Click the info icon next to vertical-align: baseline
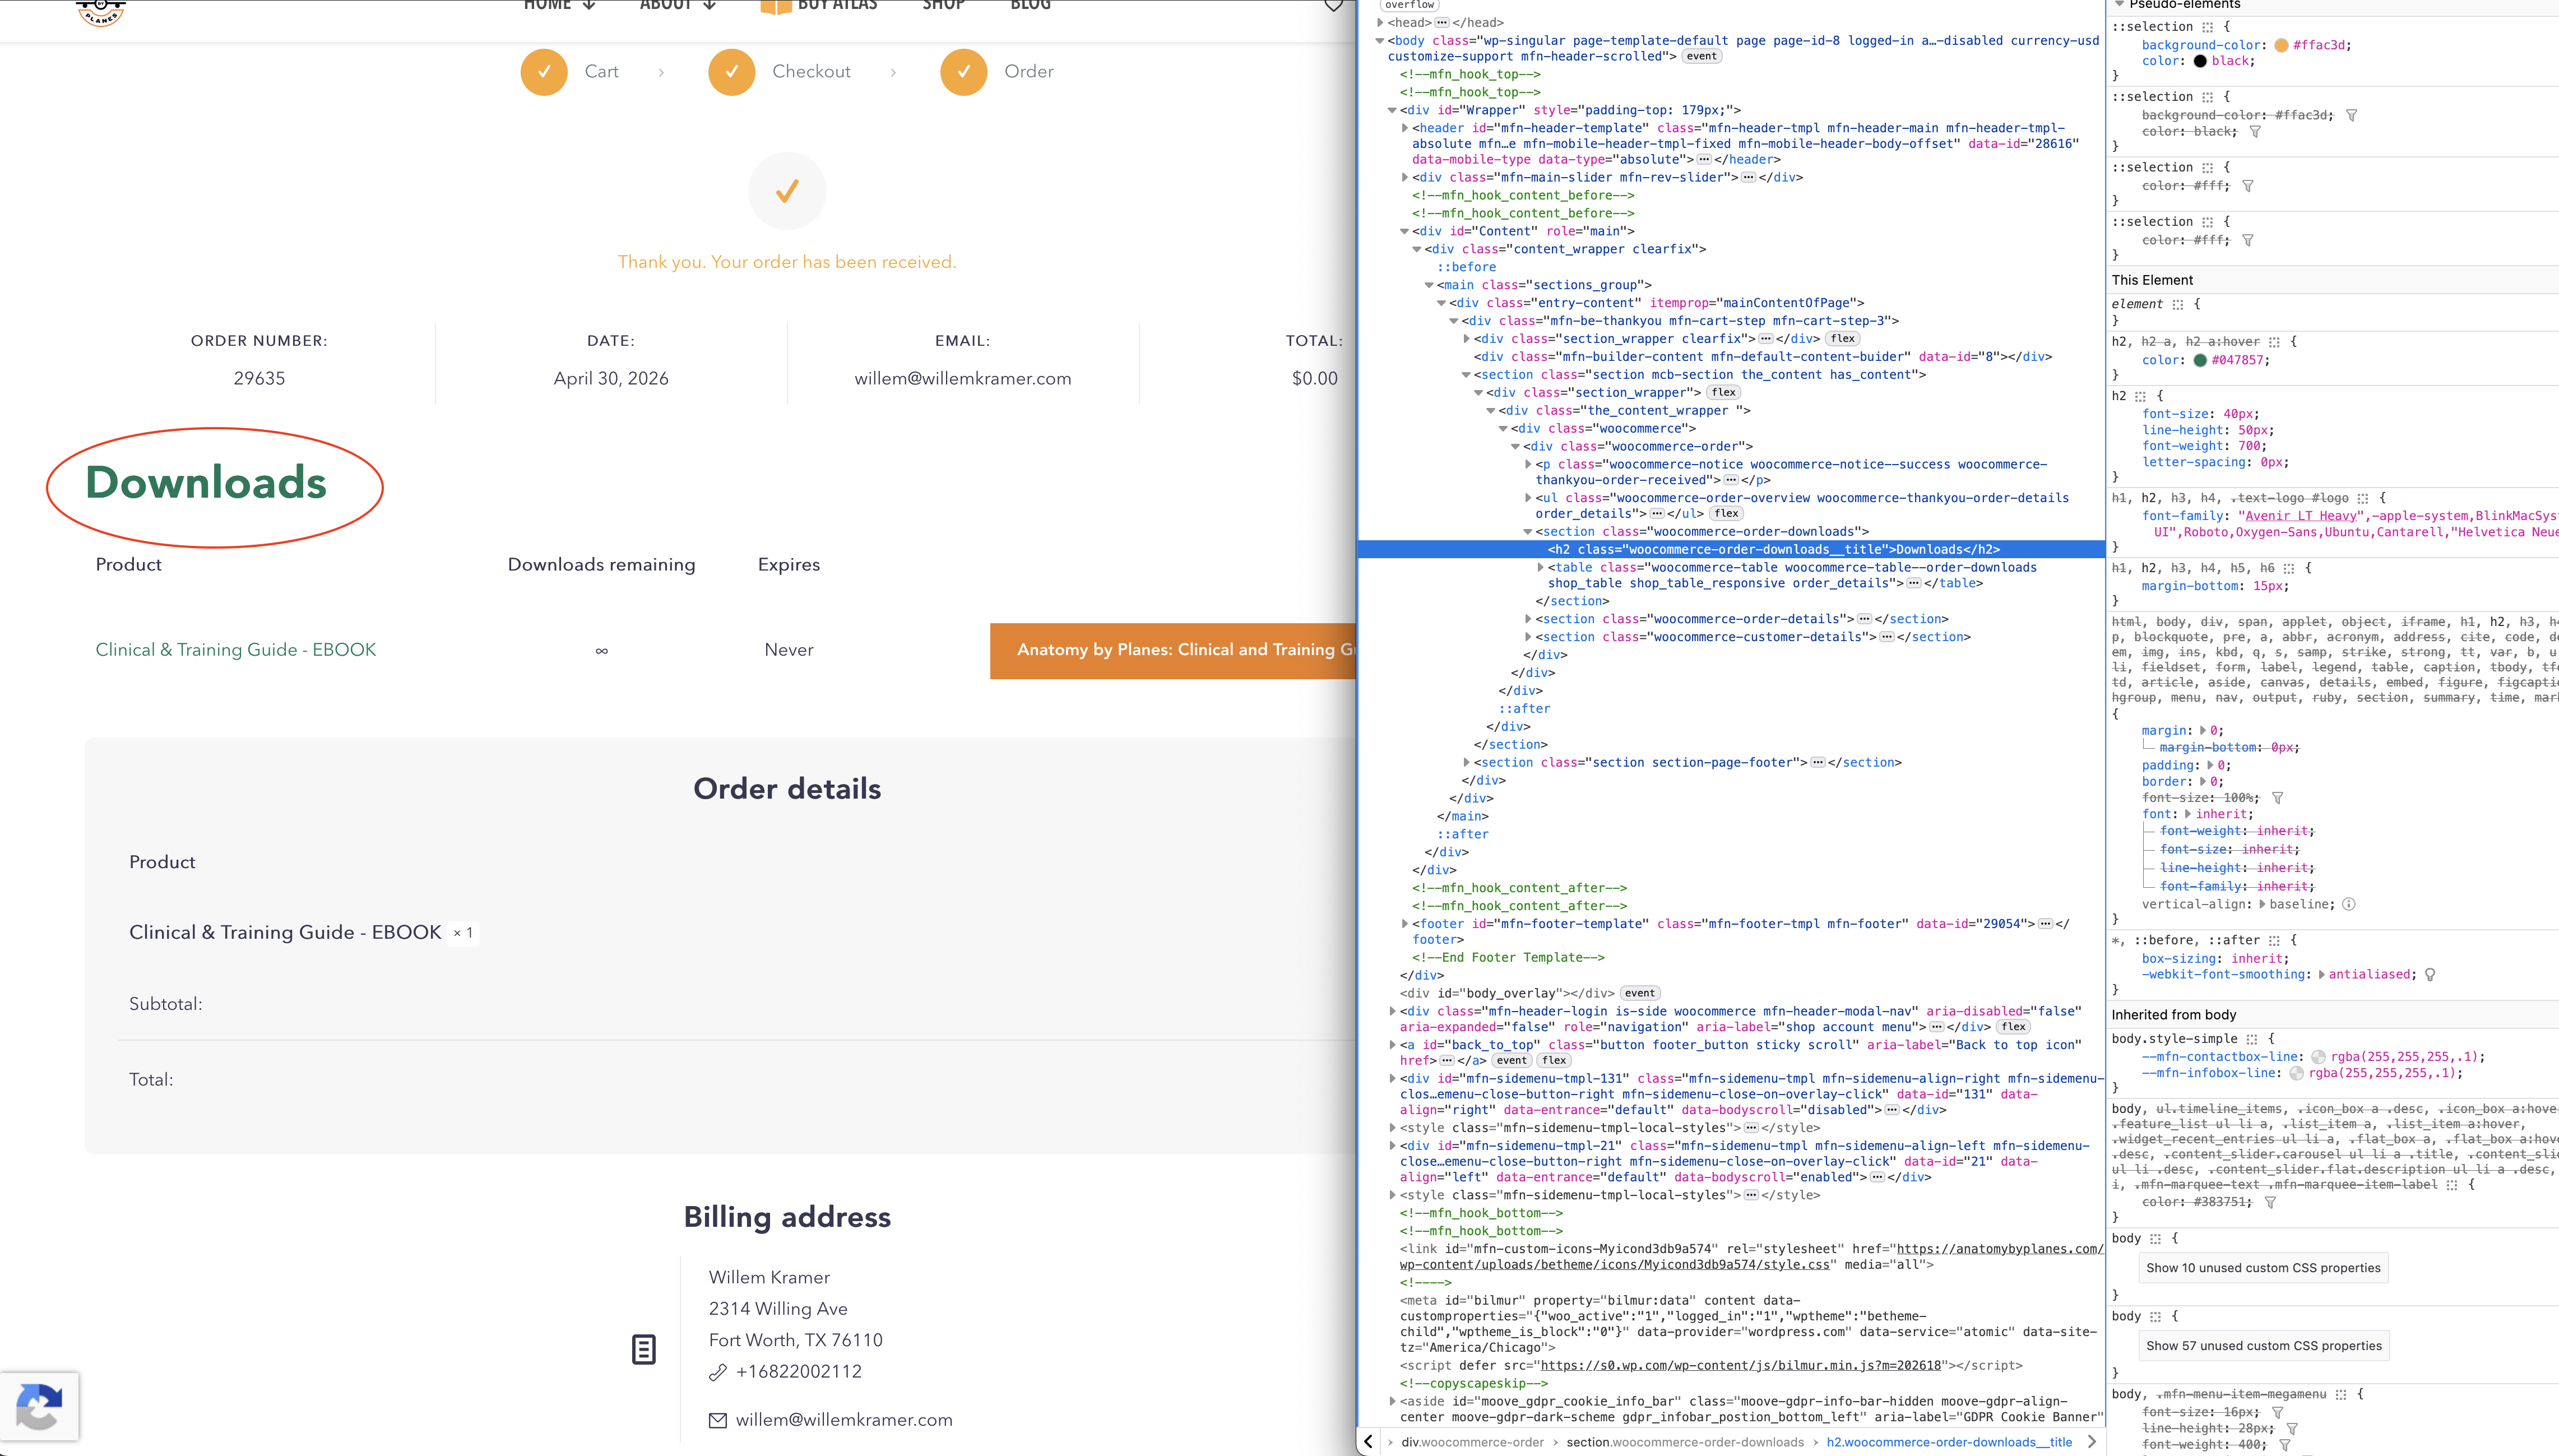Viewport: 2559px width, 1456px height. [x=2349, y=904]
